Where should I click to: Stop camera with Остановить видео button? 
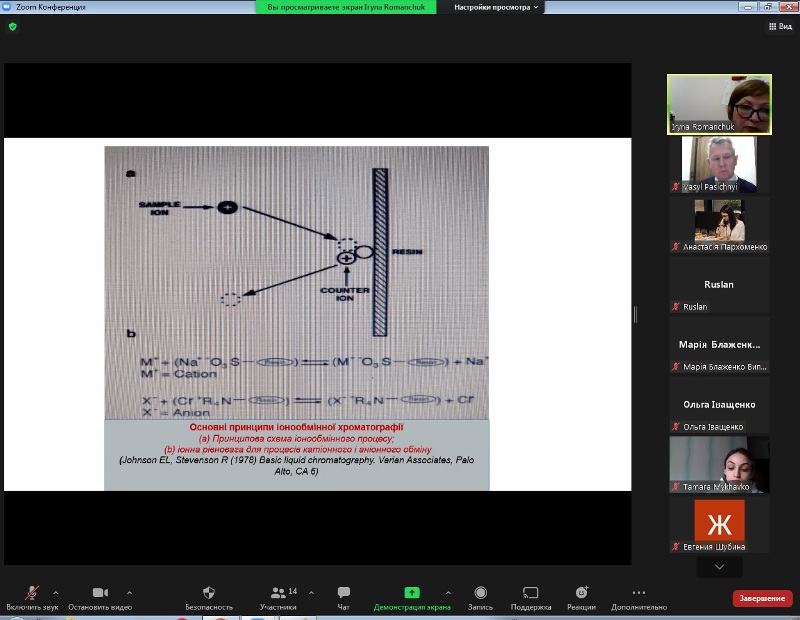[x=100, y=598]
